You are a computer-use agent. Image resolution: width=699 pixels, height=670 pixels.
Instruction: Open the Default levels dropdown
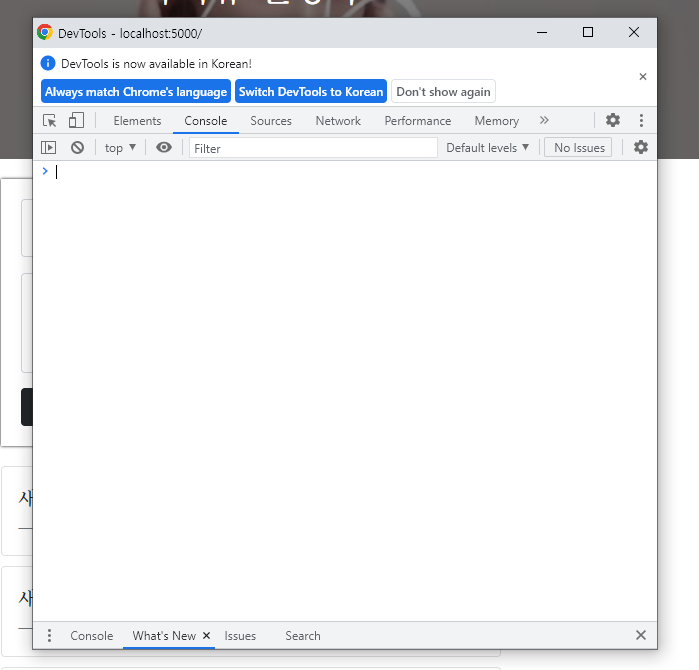(487, 148)
